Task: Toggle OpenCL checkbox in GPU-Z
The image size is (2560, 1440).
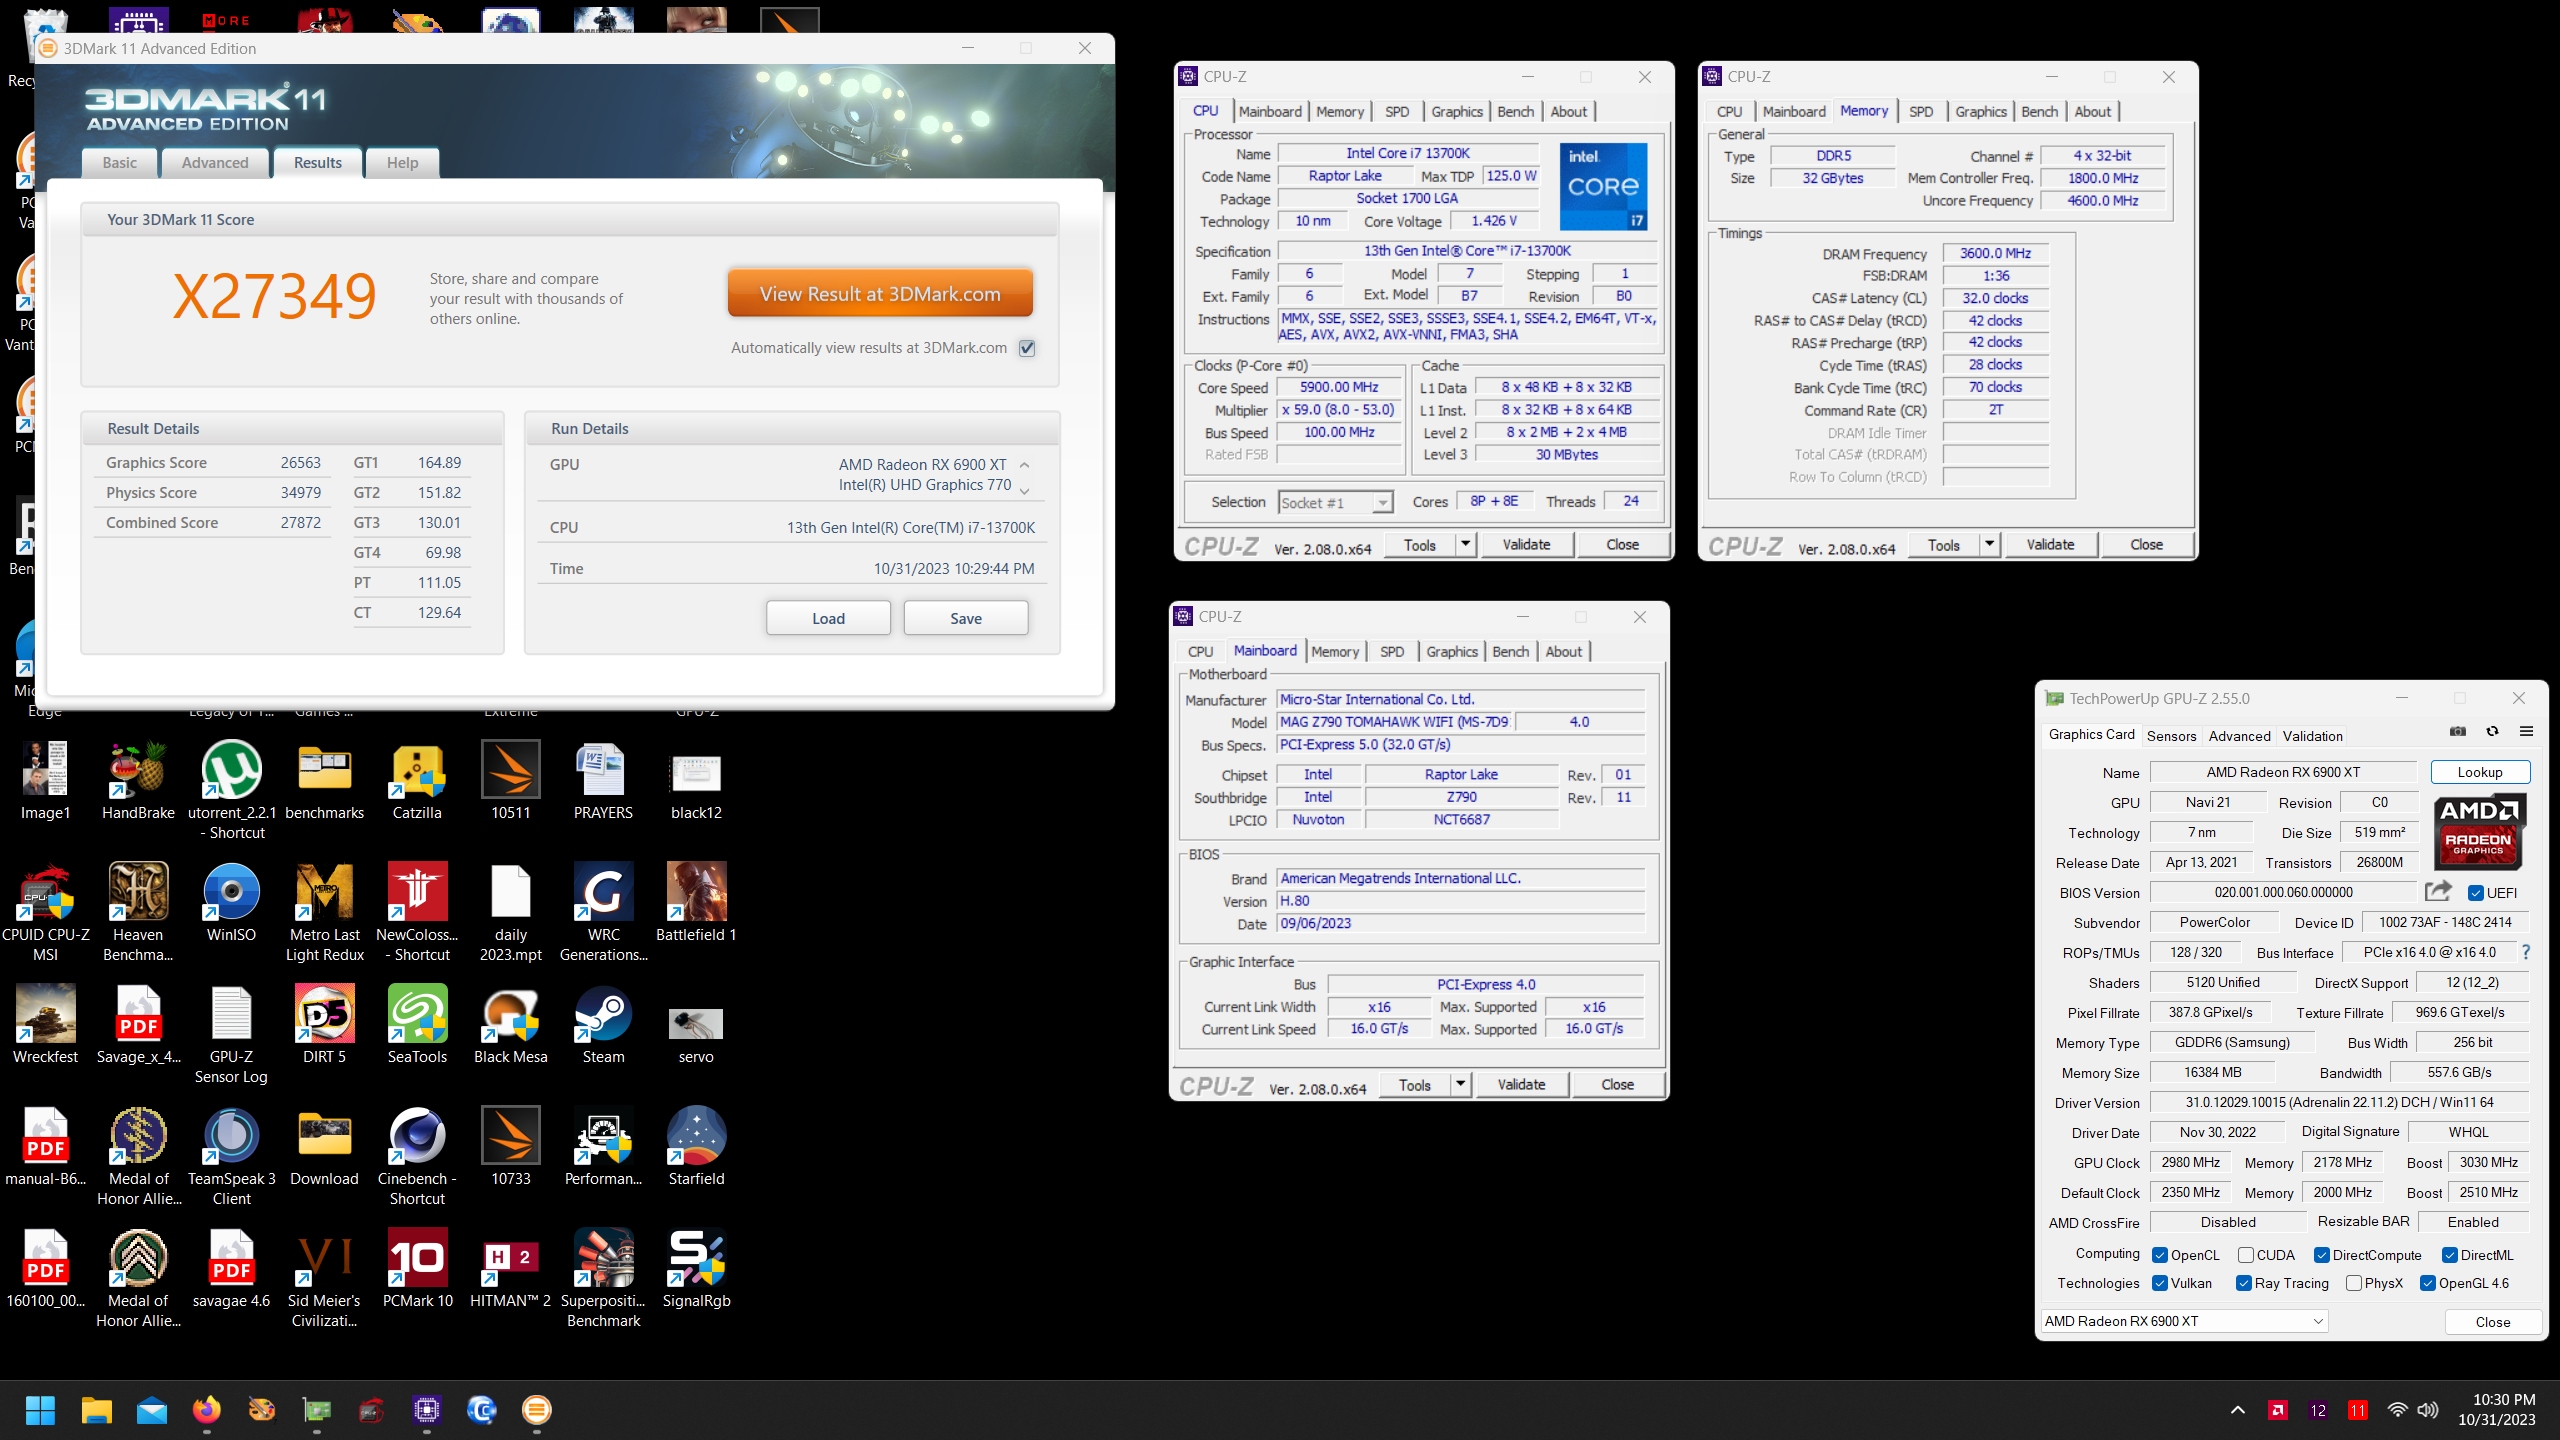Action: pos(2160,1255)
